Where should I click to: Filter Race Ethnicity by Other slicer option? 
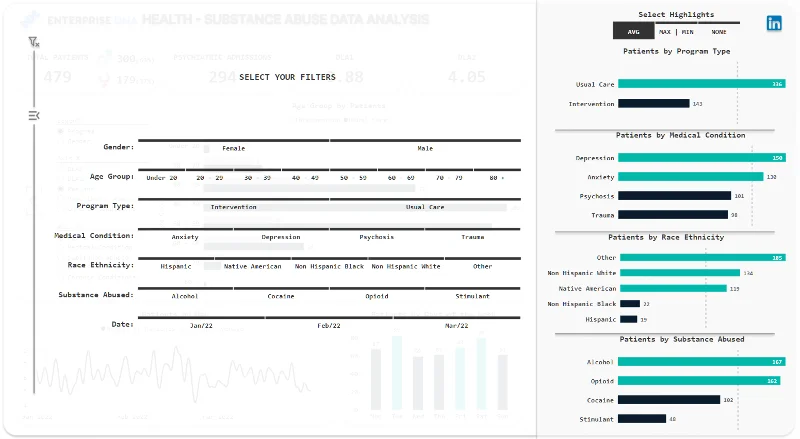pos(483,266)
